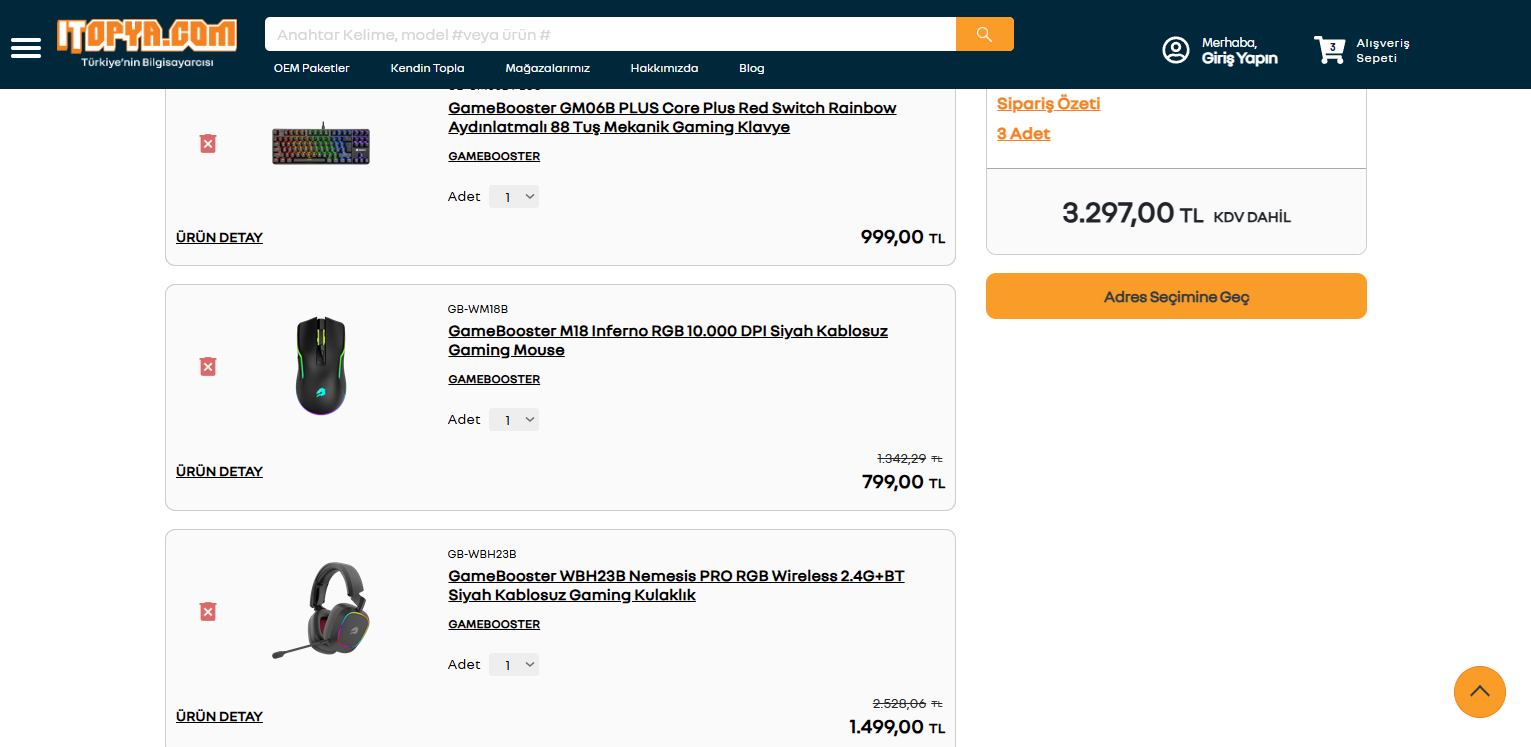The image size is (1531, 747).
Task: Remove the M18 Inferno mouse from cart
Action: click(x=208, y=367)
